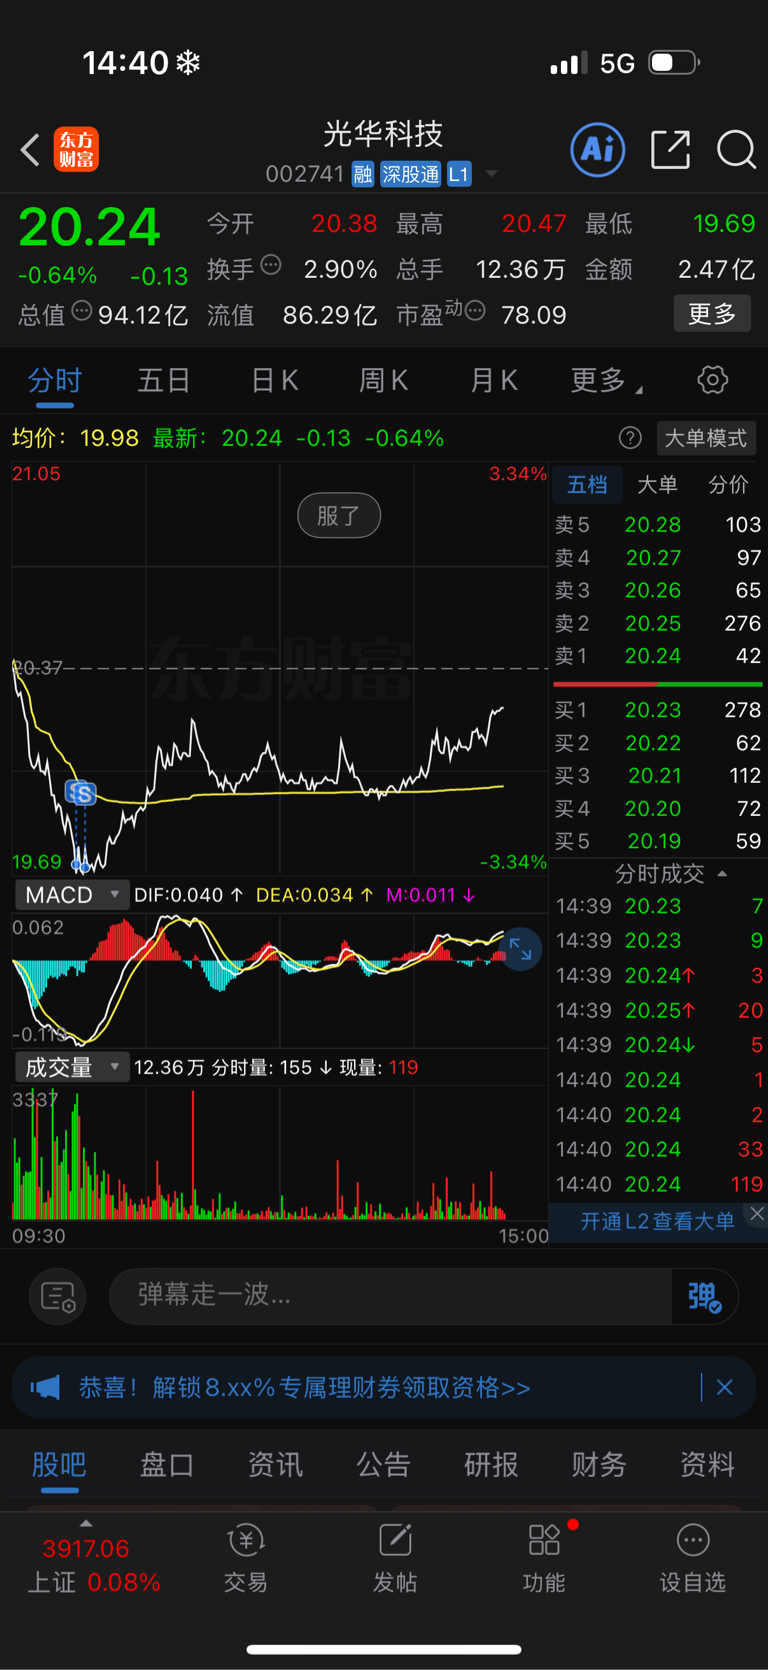Expand the 更多 chart period dropdown
Viewport: 768px width, 1670px height.
(x=606, y=381)
